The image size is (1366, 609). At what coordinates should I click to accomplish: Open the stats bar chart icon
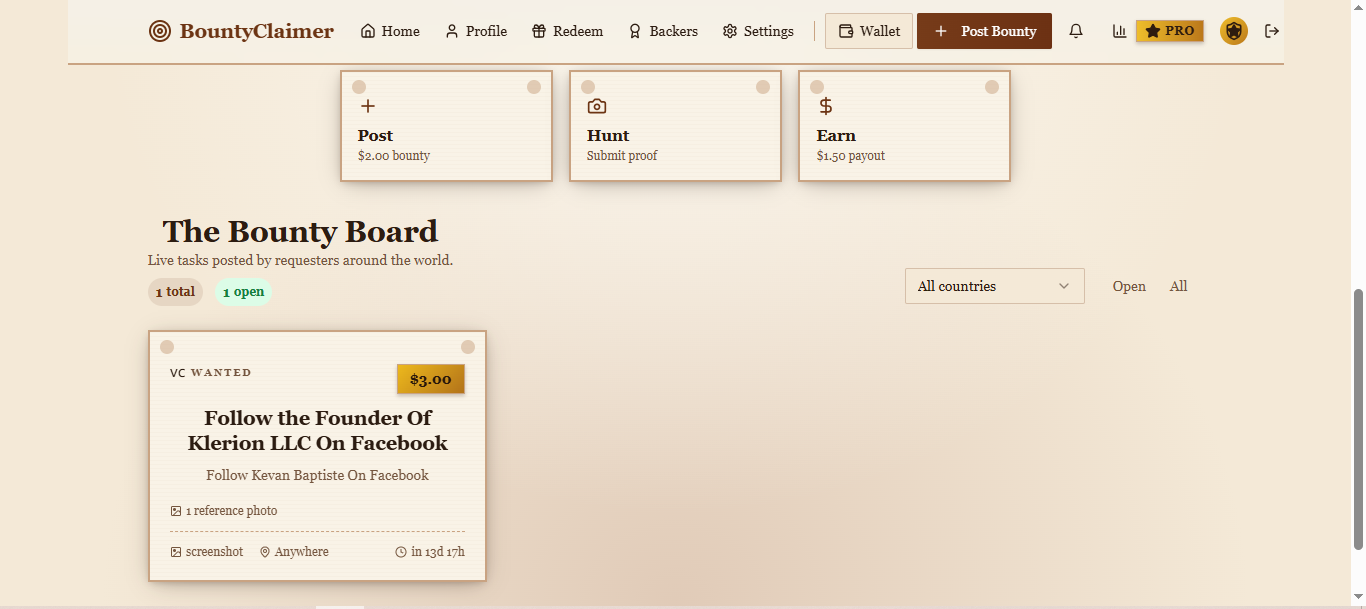tap(1119, 31)
